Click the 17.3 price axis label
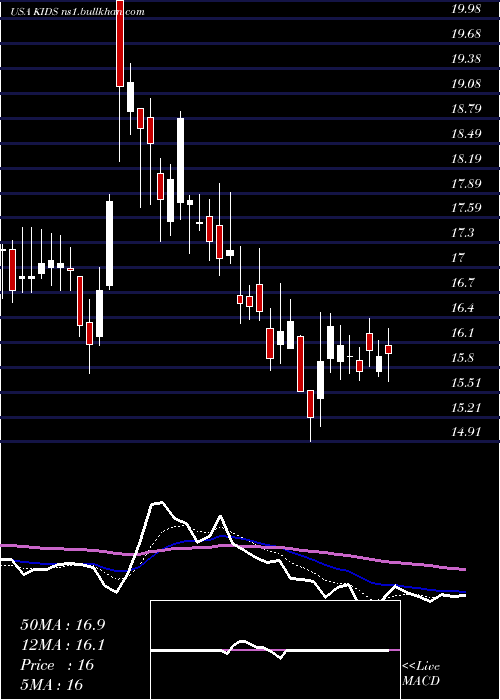Screen dimensions: 500x700 coord(462,233)
